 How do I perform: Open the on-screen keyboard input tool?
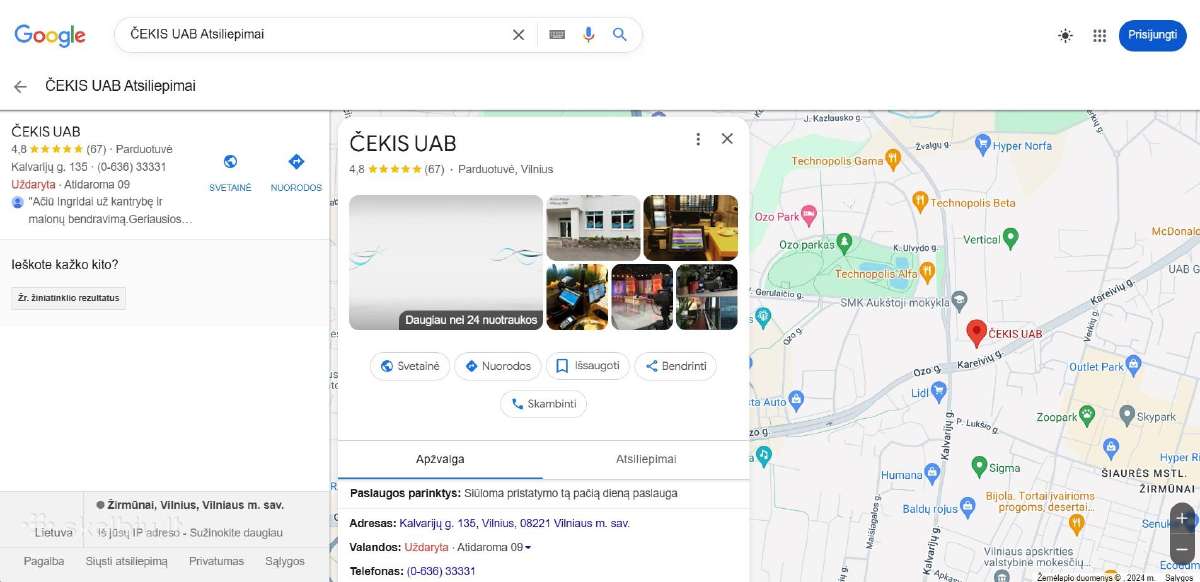click(557, 35)
